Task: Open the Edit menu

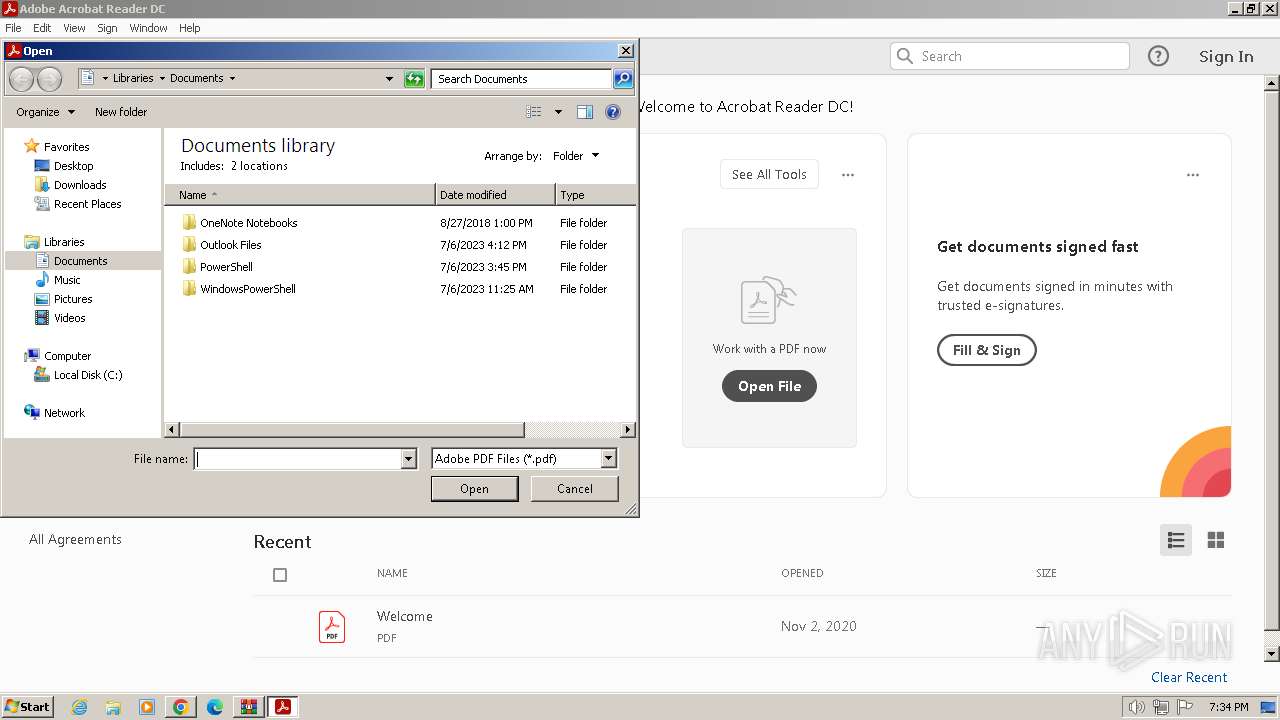Action: click(x=42, y=28)
